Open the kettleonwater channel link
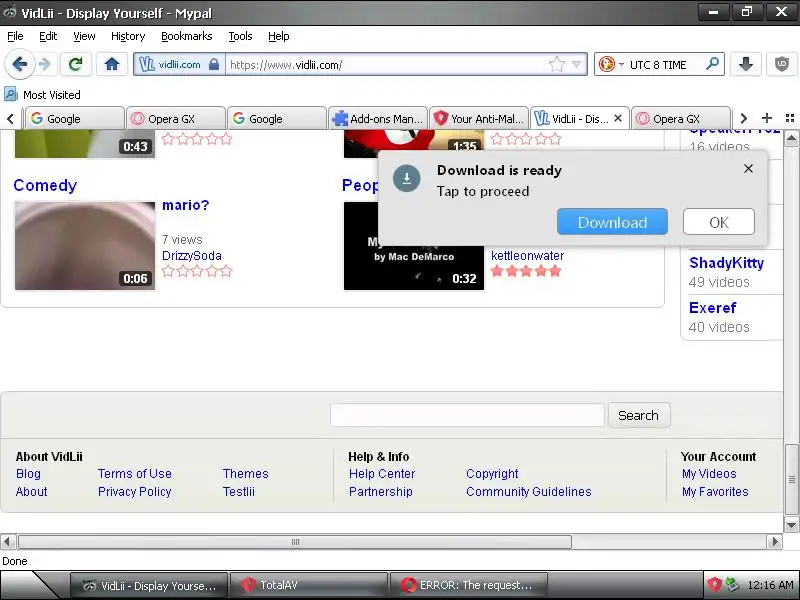This screenshot has height=600, width=800. (528, 256)
